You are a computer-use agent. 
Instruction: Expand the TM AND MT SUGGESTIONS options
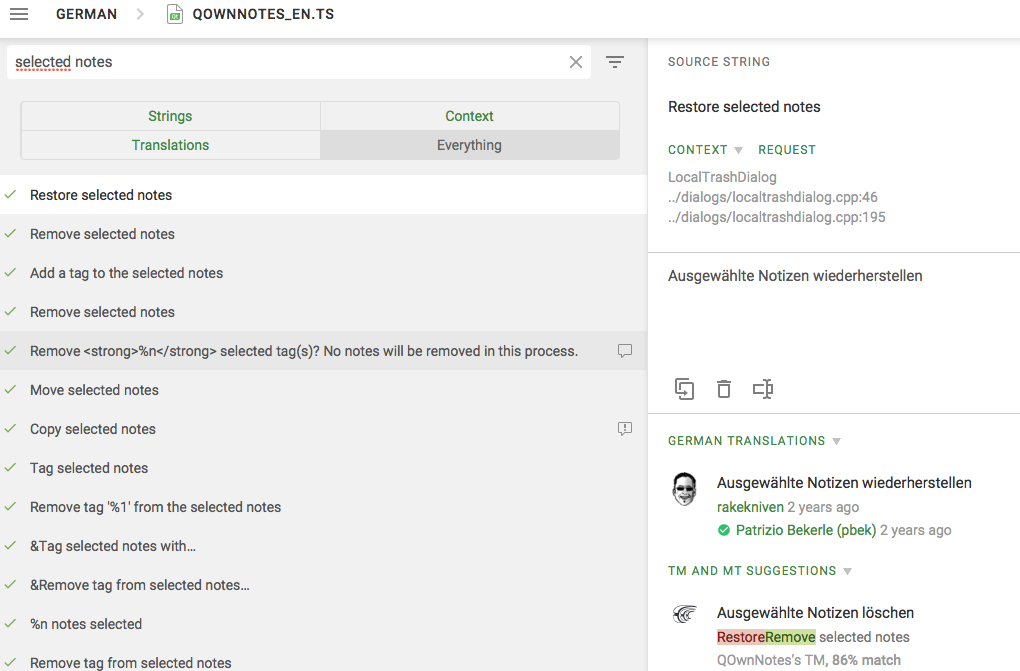847,571
